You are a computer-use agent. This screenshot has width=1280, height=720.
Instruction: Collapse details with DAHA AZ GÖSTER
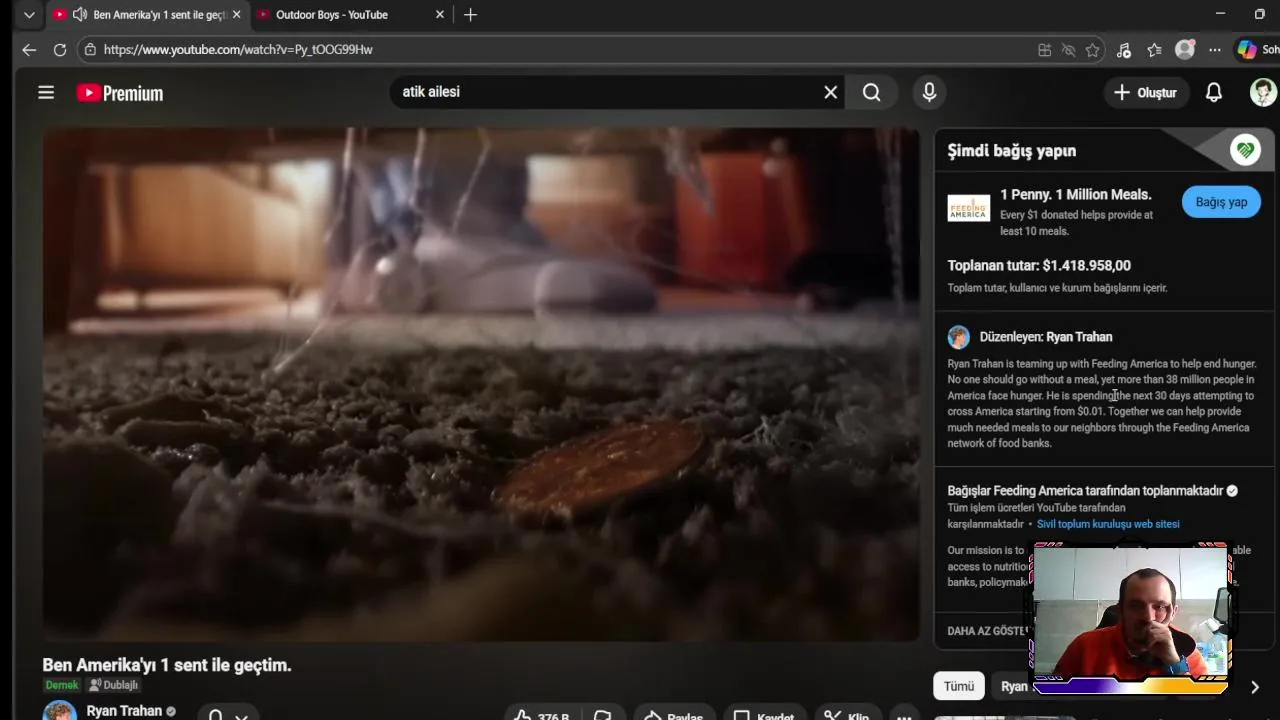click(987, 631)
